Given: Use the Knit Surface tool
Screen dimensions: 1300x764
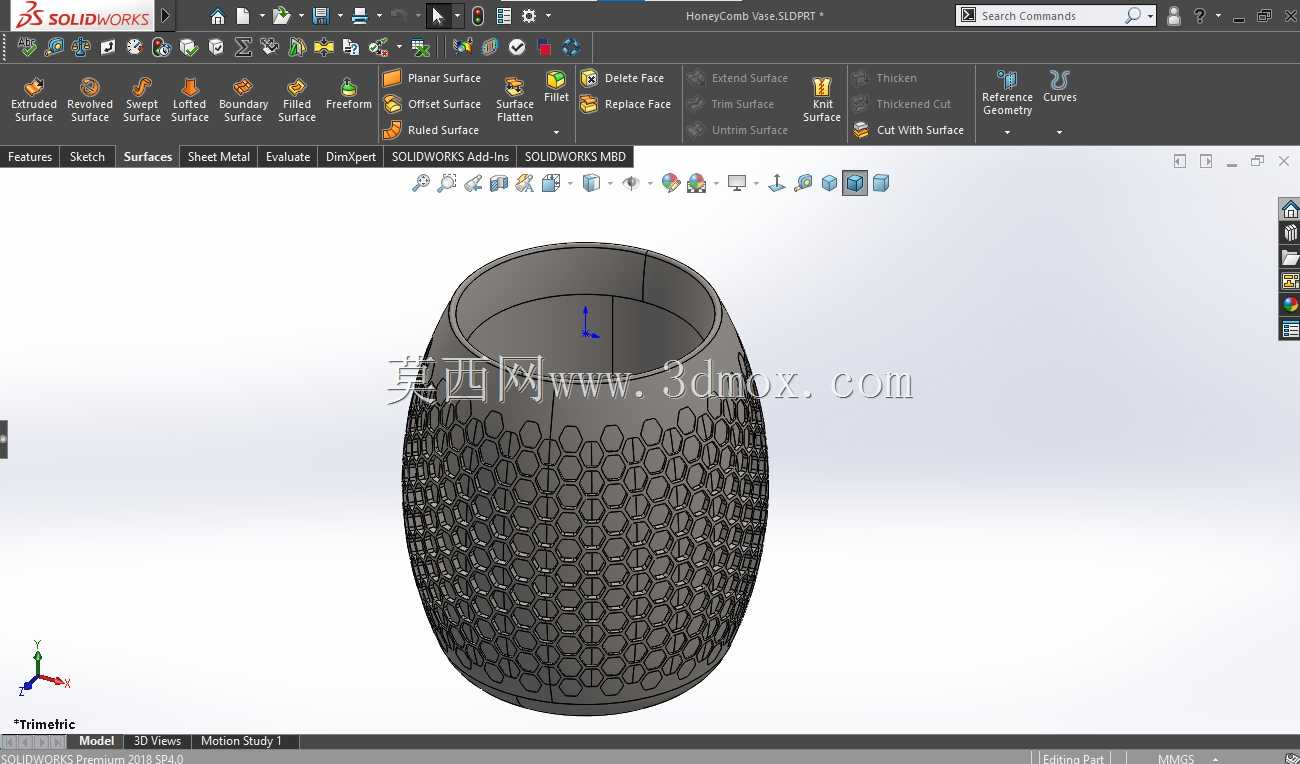Looking at the screenshot, I should [x=822, y=100].
